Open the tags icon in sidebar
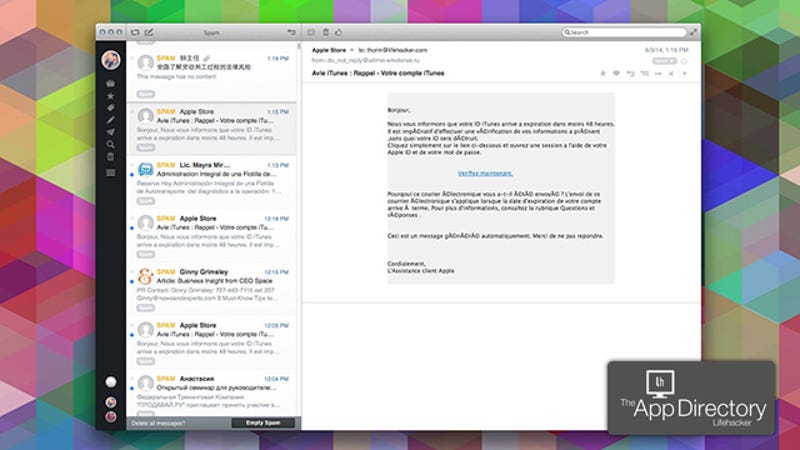The width and height of the screenshot is (800, 450). (x=110, y=108)
